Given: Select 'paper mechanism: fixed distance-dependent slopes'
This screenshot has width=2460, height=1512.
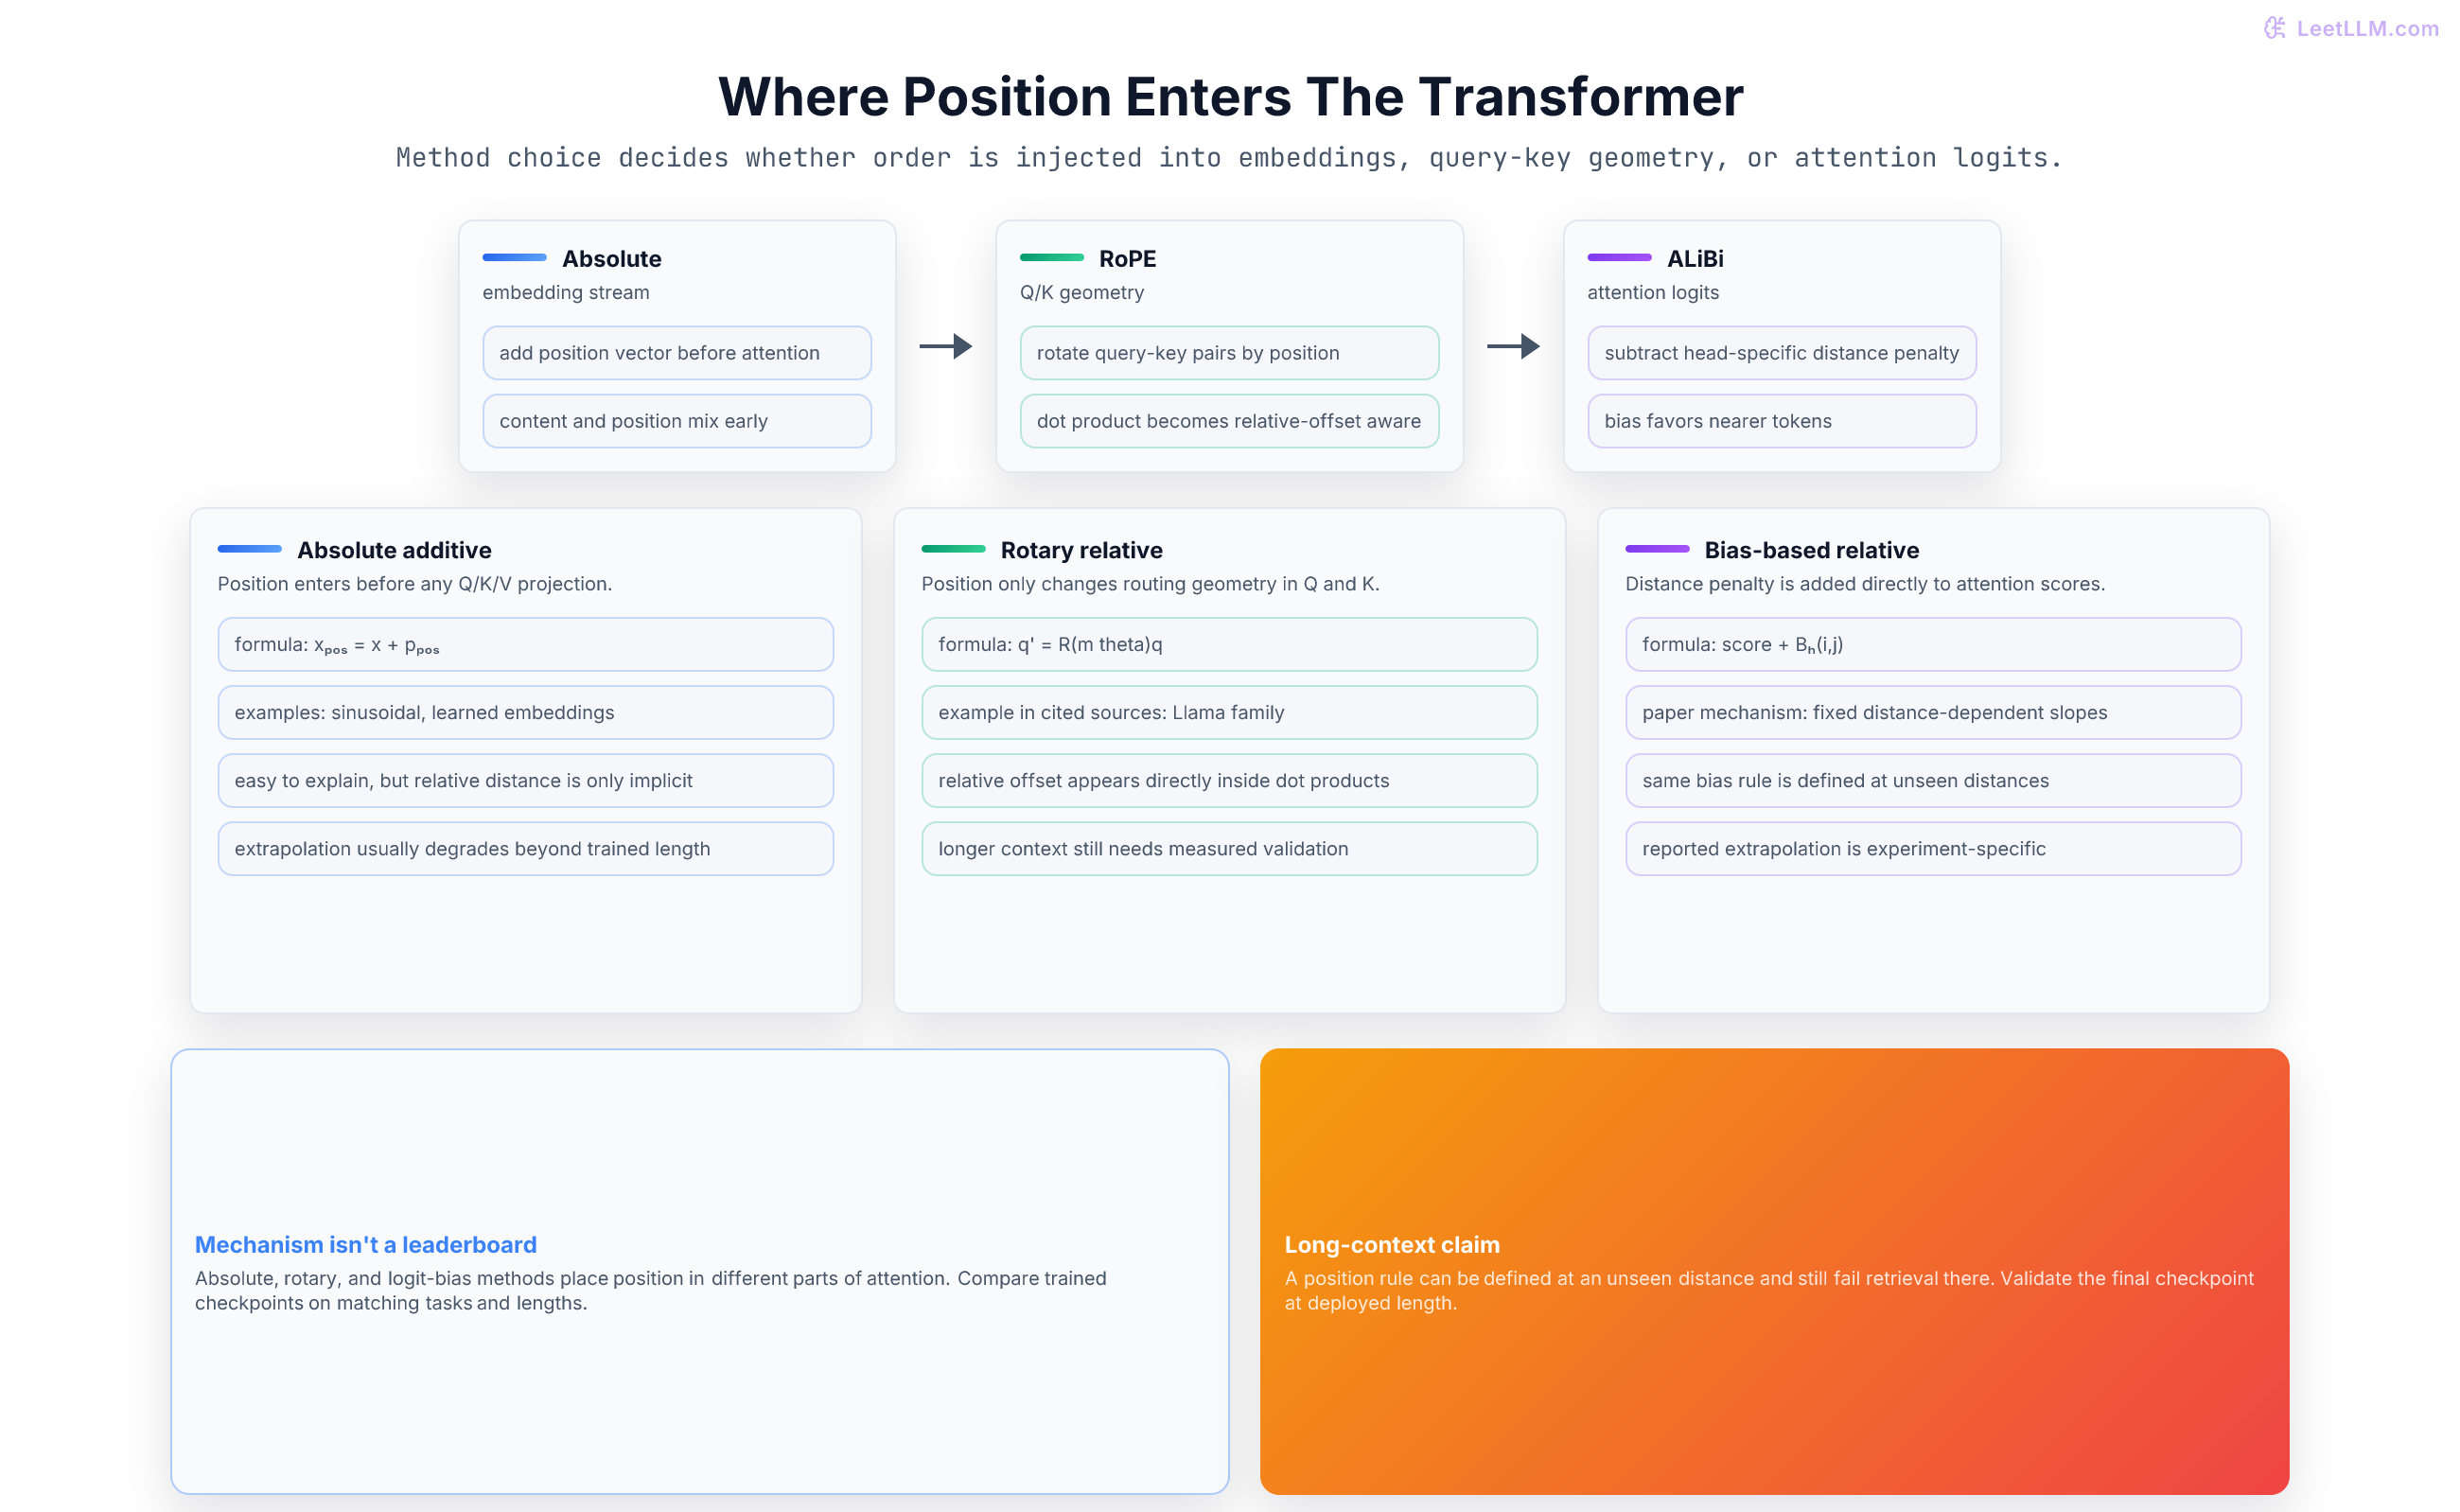Looking at the screenshot, I should pos(1932,712).
